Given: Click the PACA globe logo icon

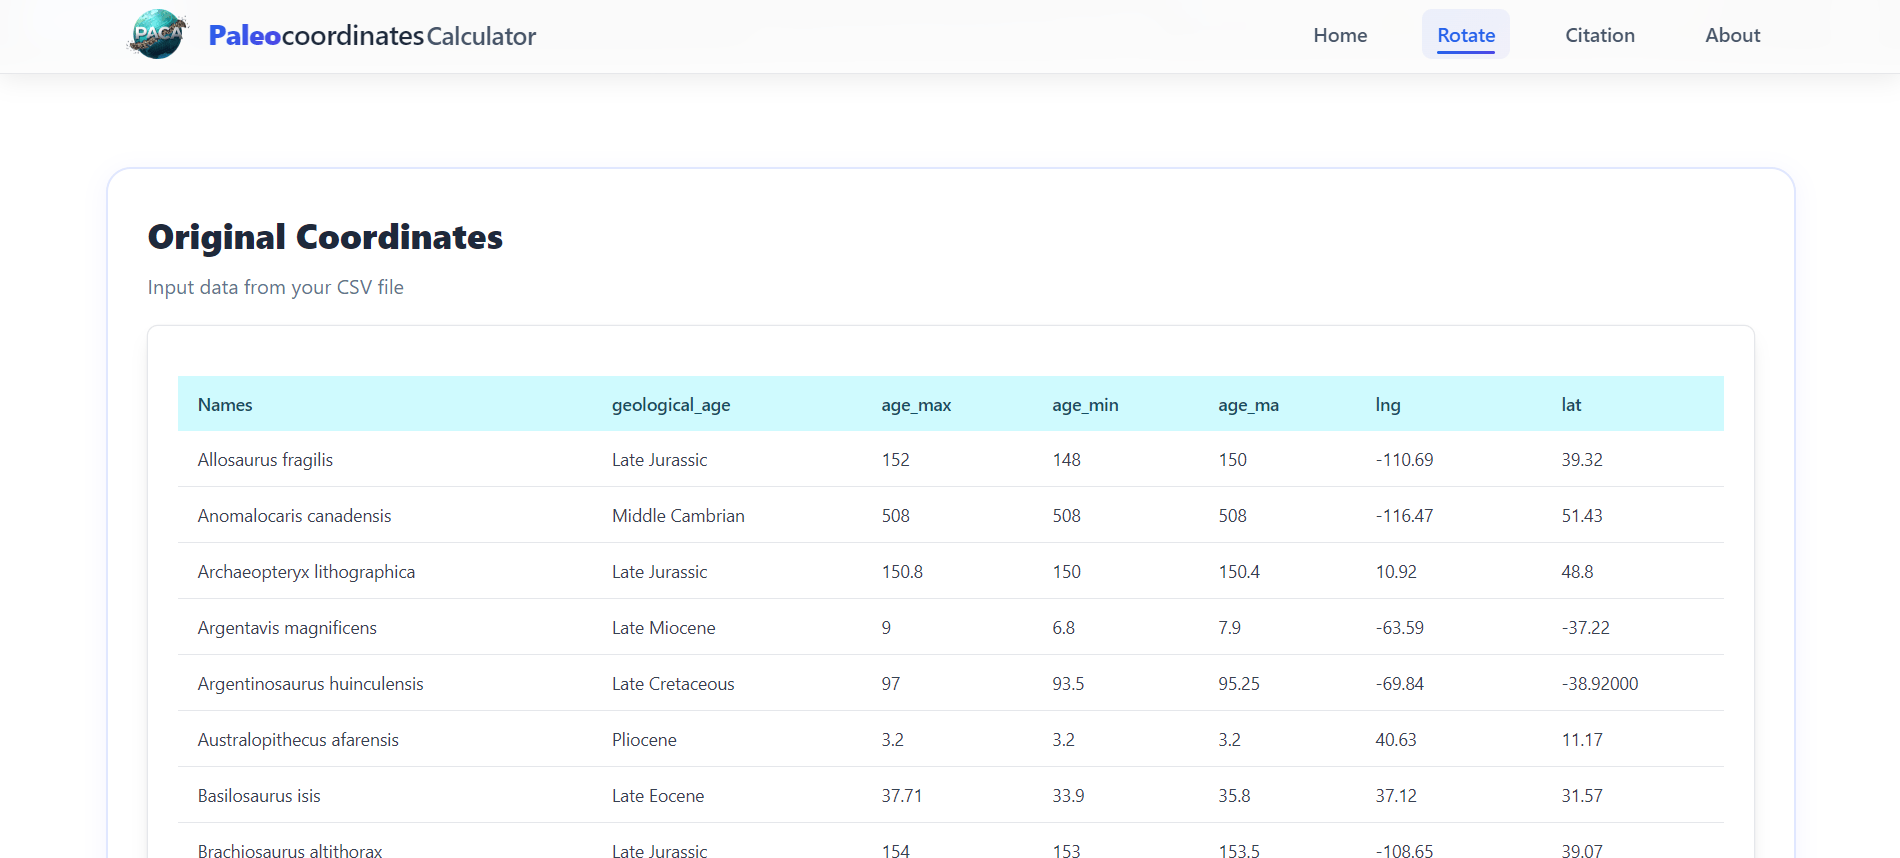Looking at the screenshot, I should [158, 35].
